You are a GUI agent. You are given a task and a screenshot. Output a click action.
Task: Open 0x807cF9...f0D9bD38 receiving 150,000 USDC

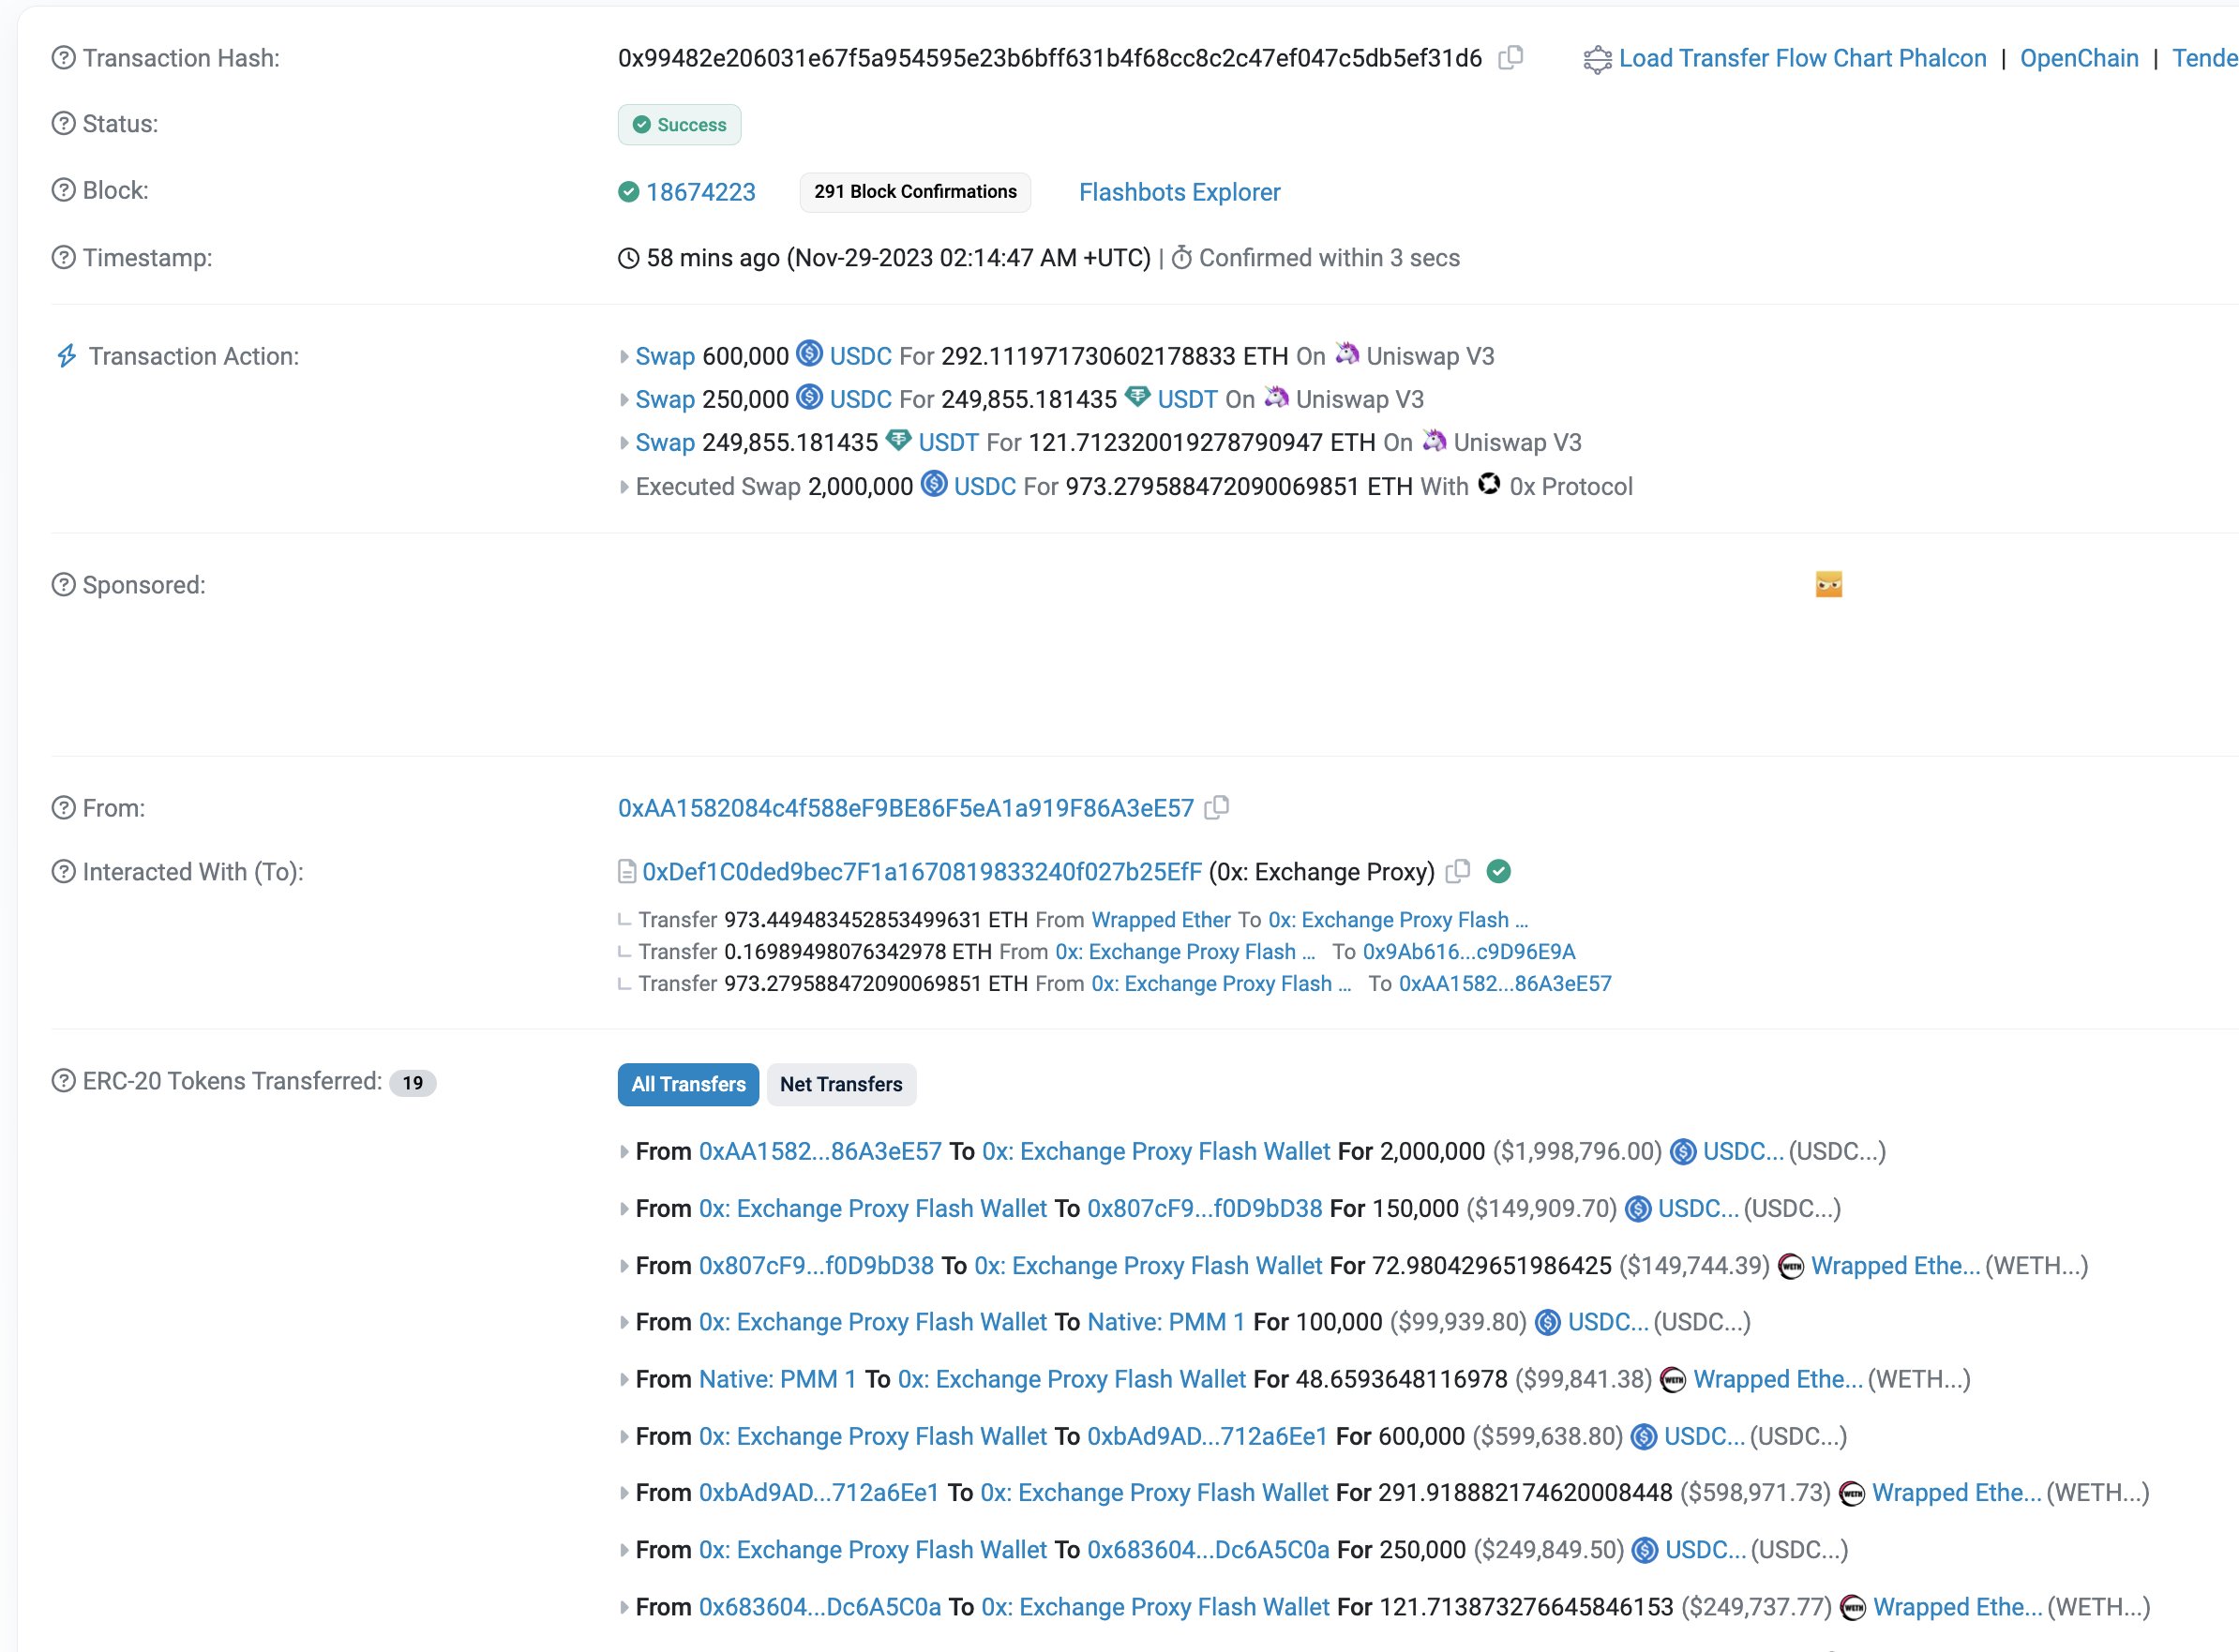[1205, 1209]
